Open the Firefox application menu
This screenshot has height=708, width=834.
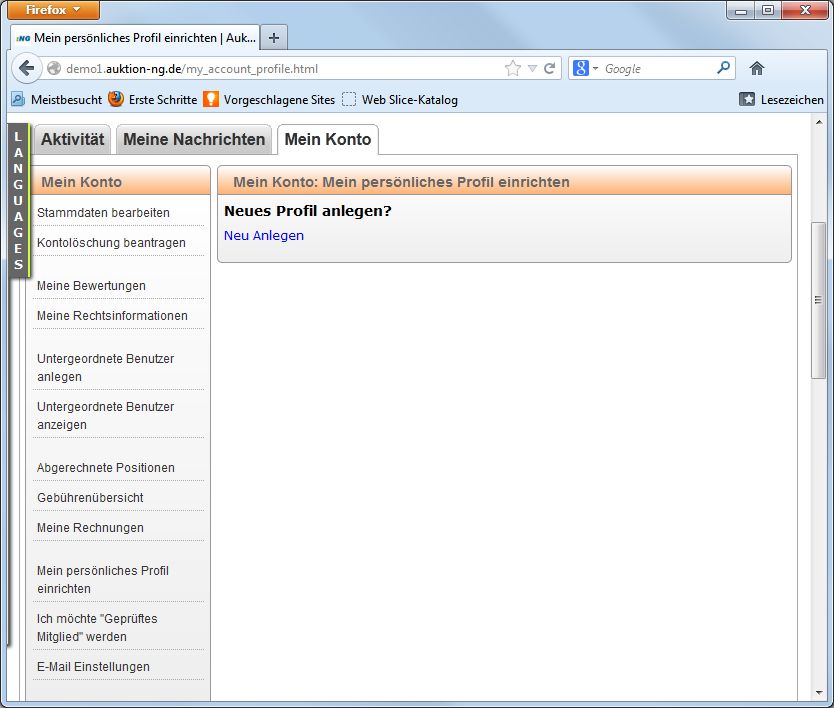point(53,10)
